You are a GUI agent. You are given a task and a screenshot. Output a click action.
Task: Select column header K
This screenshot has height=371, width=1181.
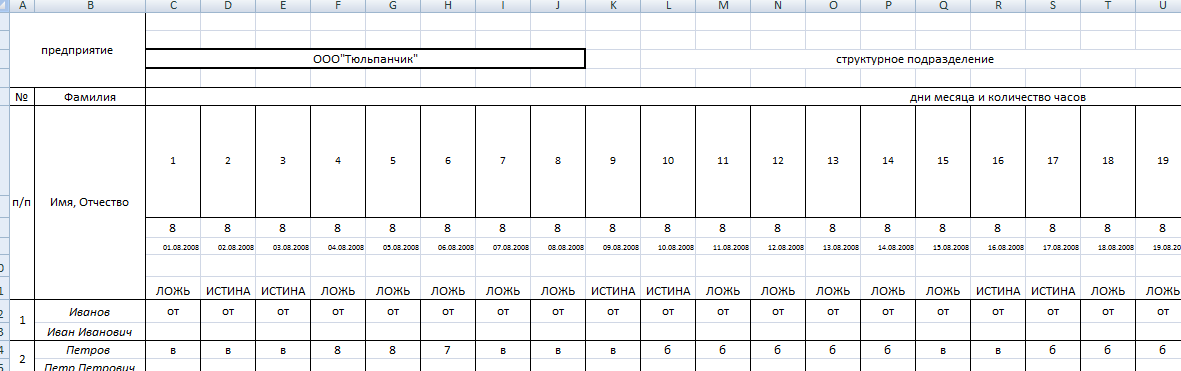[612, 6]
